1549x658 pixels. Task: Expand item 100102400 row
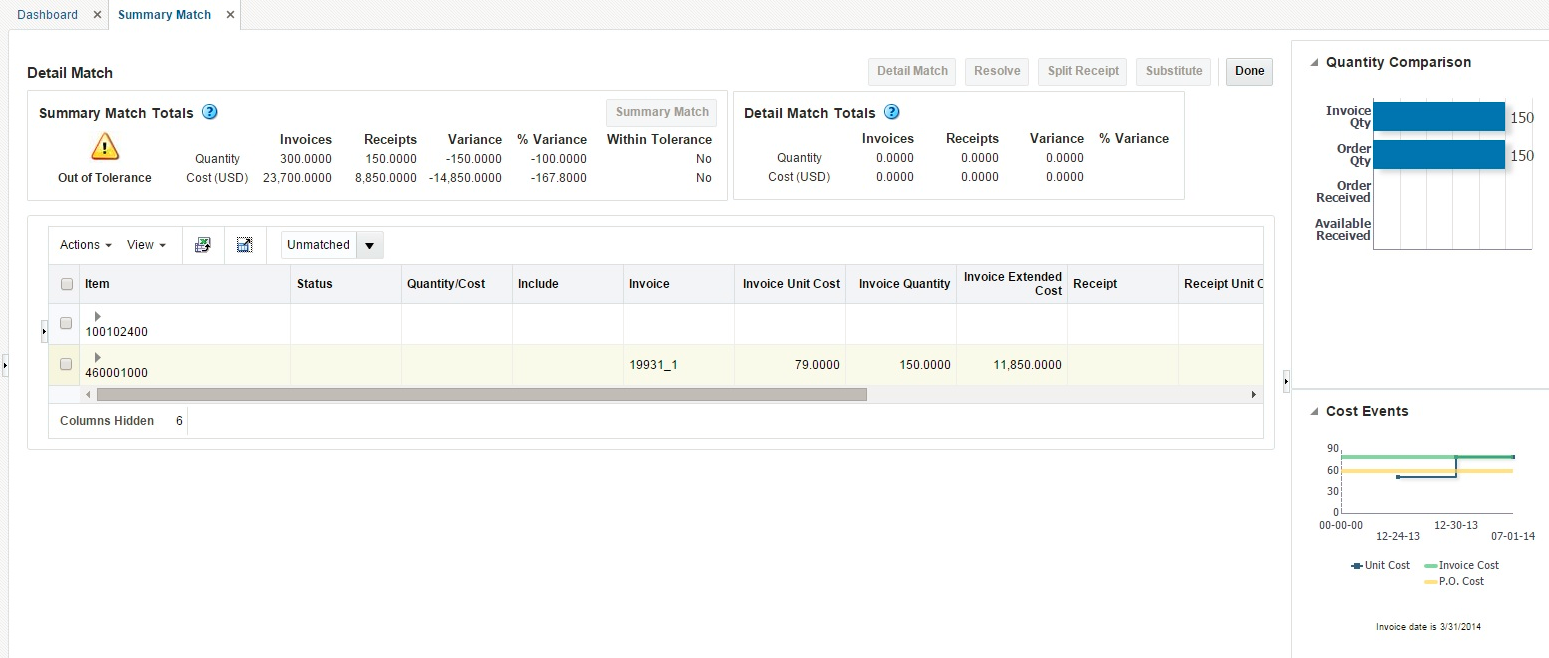point(97,316)
